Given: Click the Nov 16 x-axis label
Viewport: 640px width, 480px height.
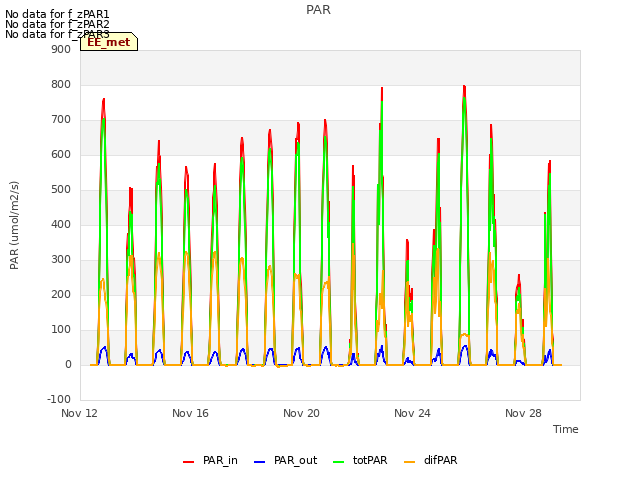Looking at the screenshot, I should tap(190, 413).
